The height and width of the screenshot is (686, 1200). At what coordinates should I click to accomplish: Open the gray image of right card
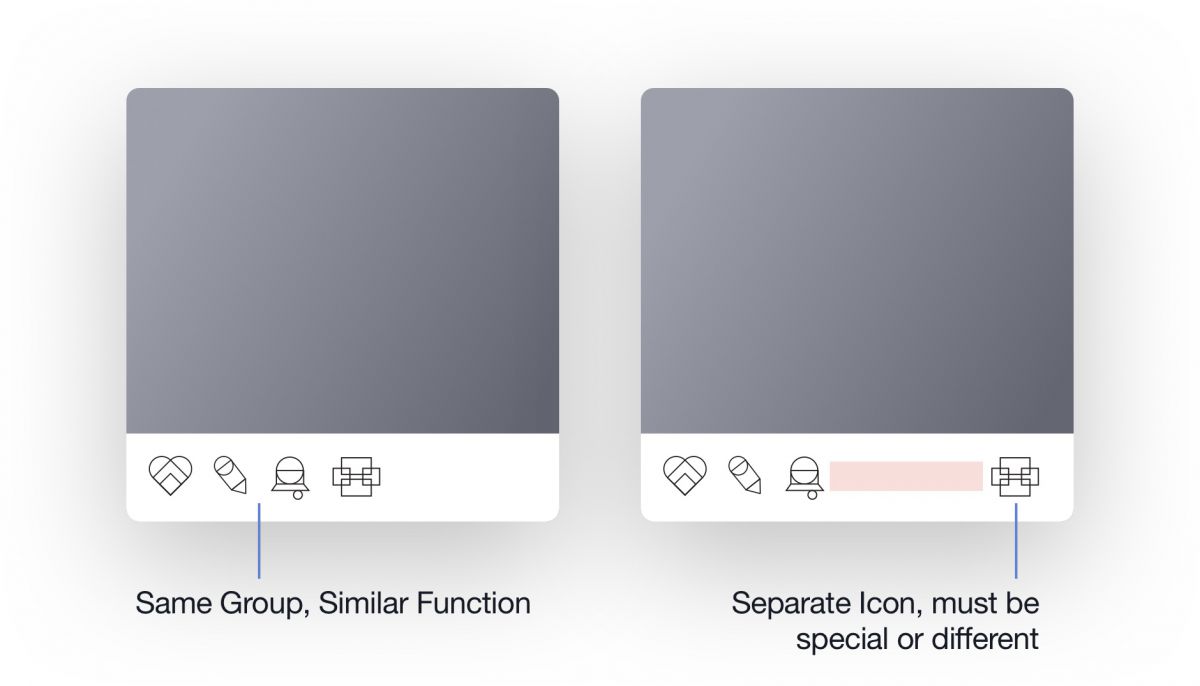click(857, 261)
